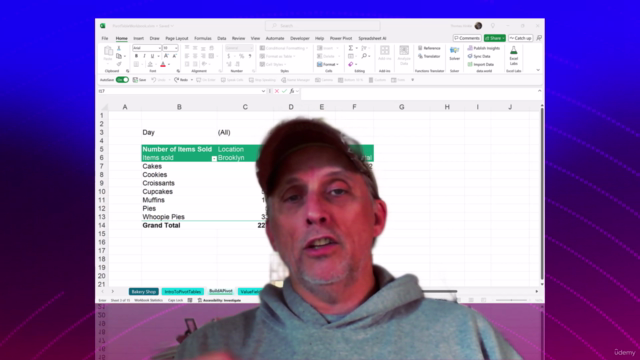
Task: Click the Sync Data button
Action: (479, 56)
